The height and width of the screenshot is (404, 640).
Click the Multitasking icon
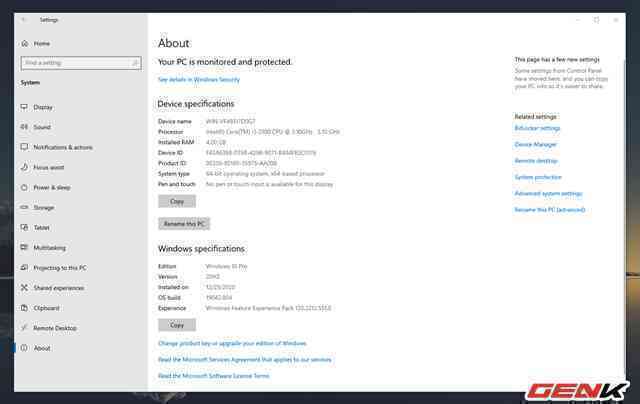(x=24, y=247)
